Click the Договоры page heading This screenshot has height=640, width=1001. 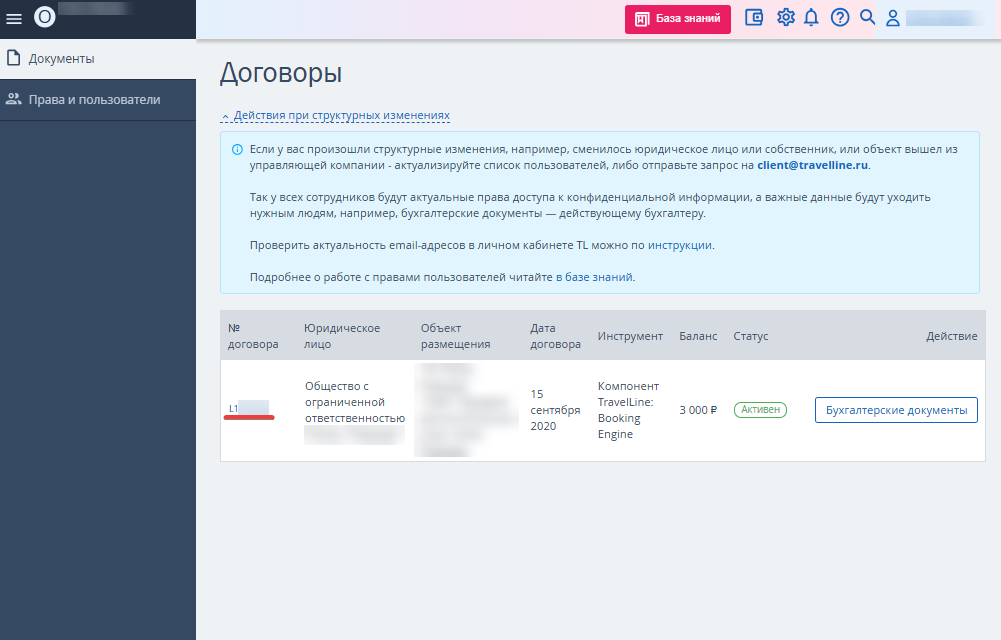[x=281, y=73]
